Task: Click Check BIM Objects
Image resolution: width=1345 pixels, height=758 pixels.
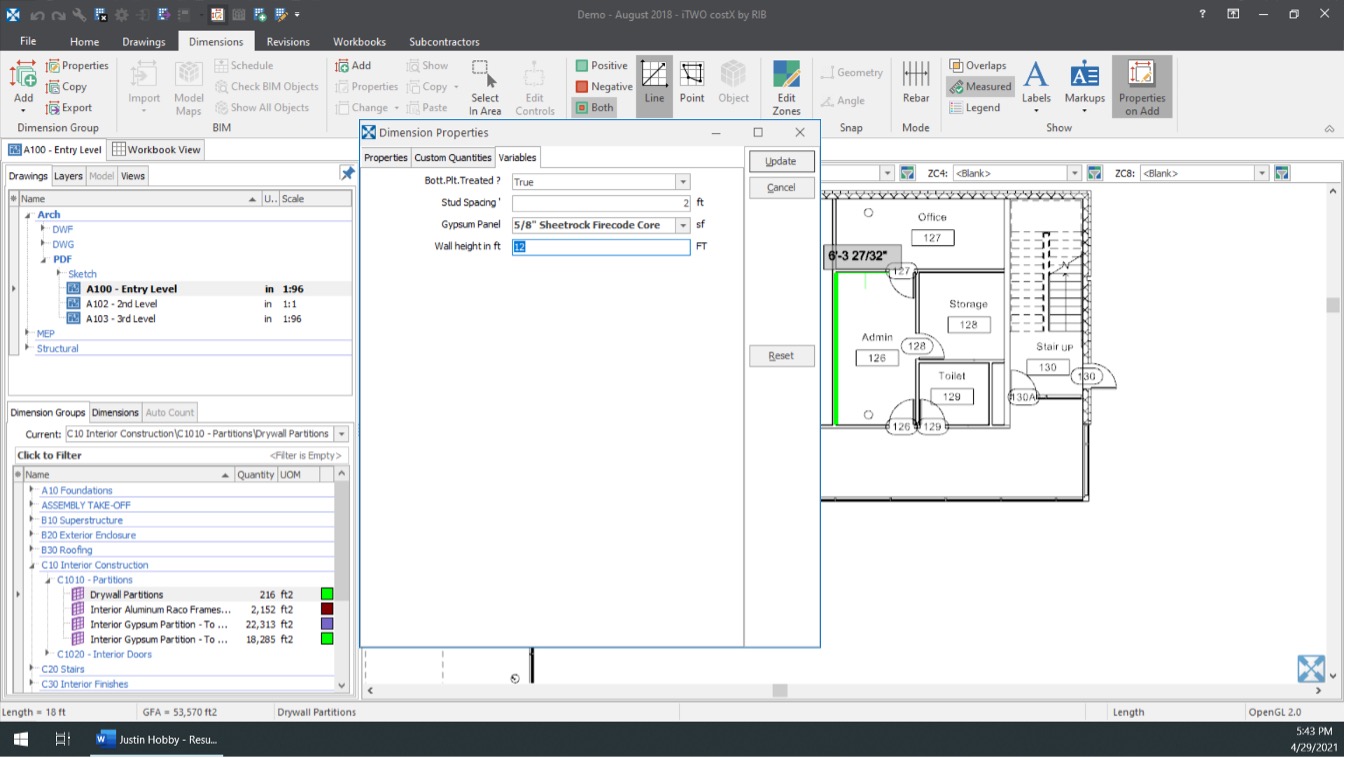Action: (266, 87)
